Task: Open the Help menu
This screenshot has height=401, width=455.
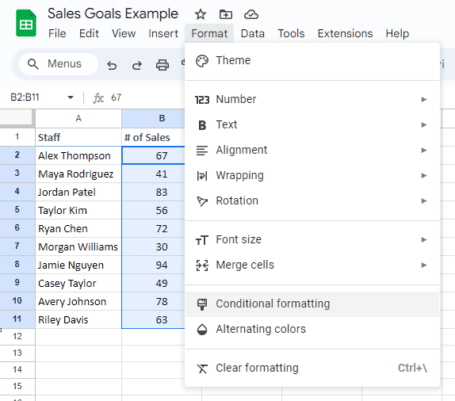Action: click(x=397, y=33)
